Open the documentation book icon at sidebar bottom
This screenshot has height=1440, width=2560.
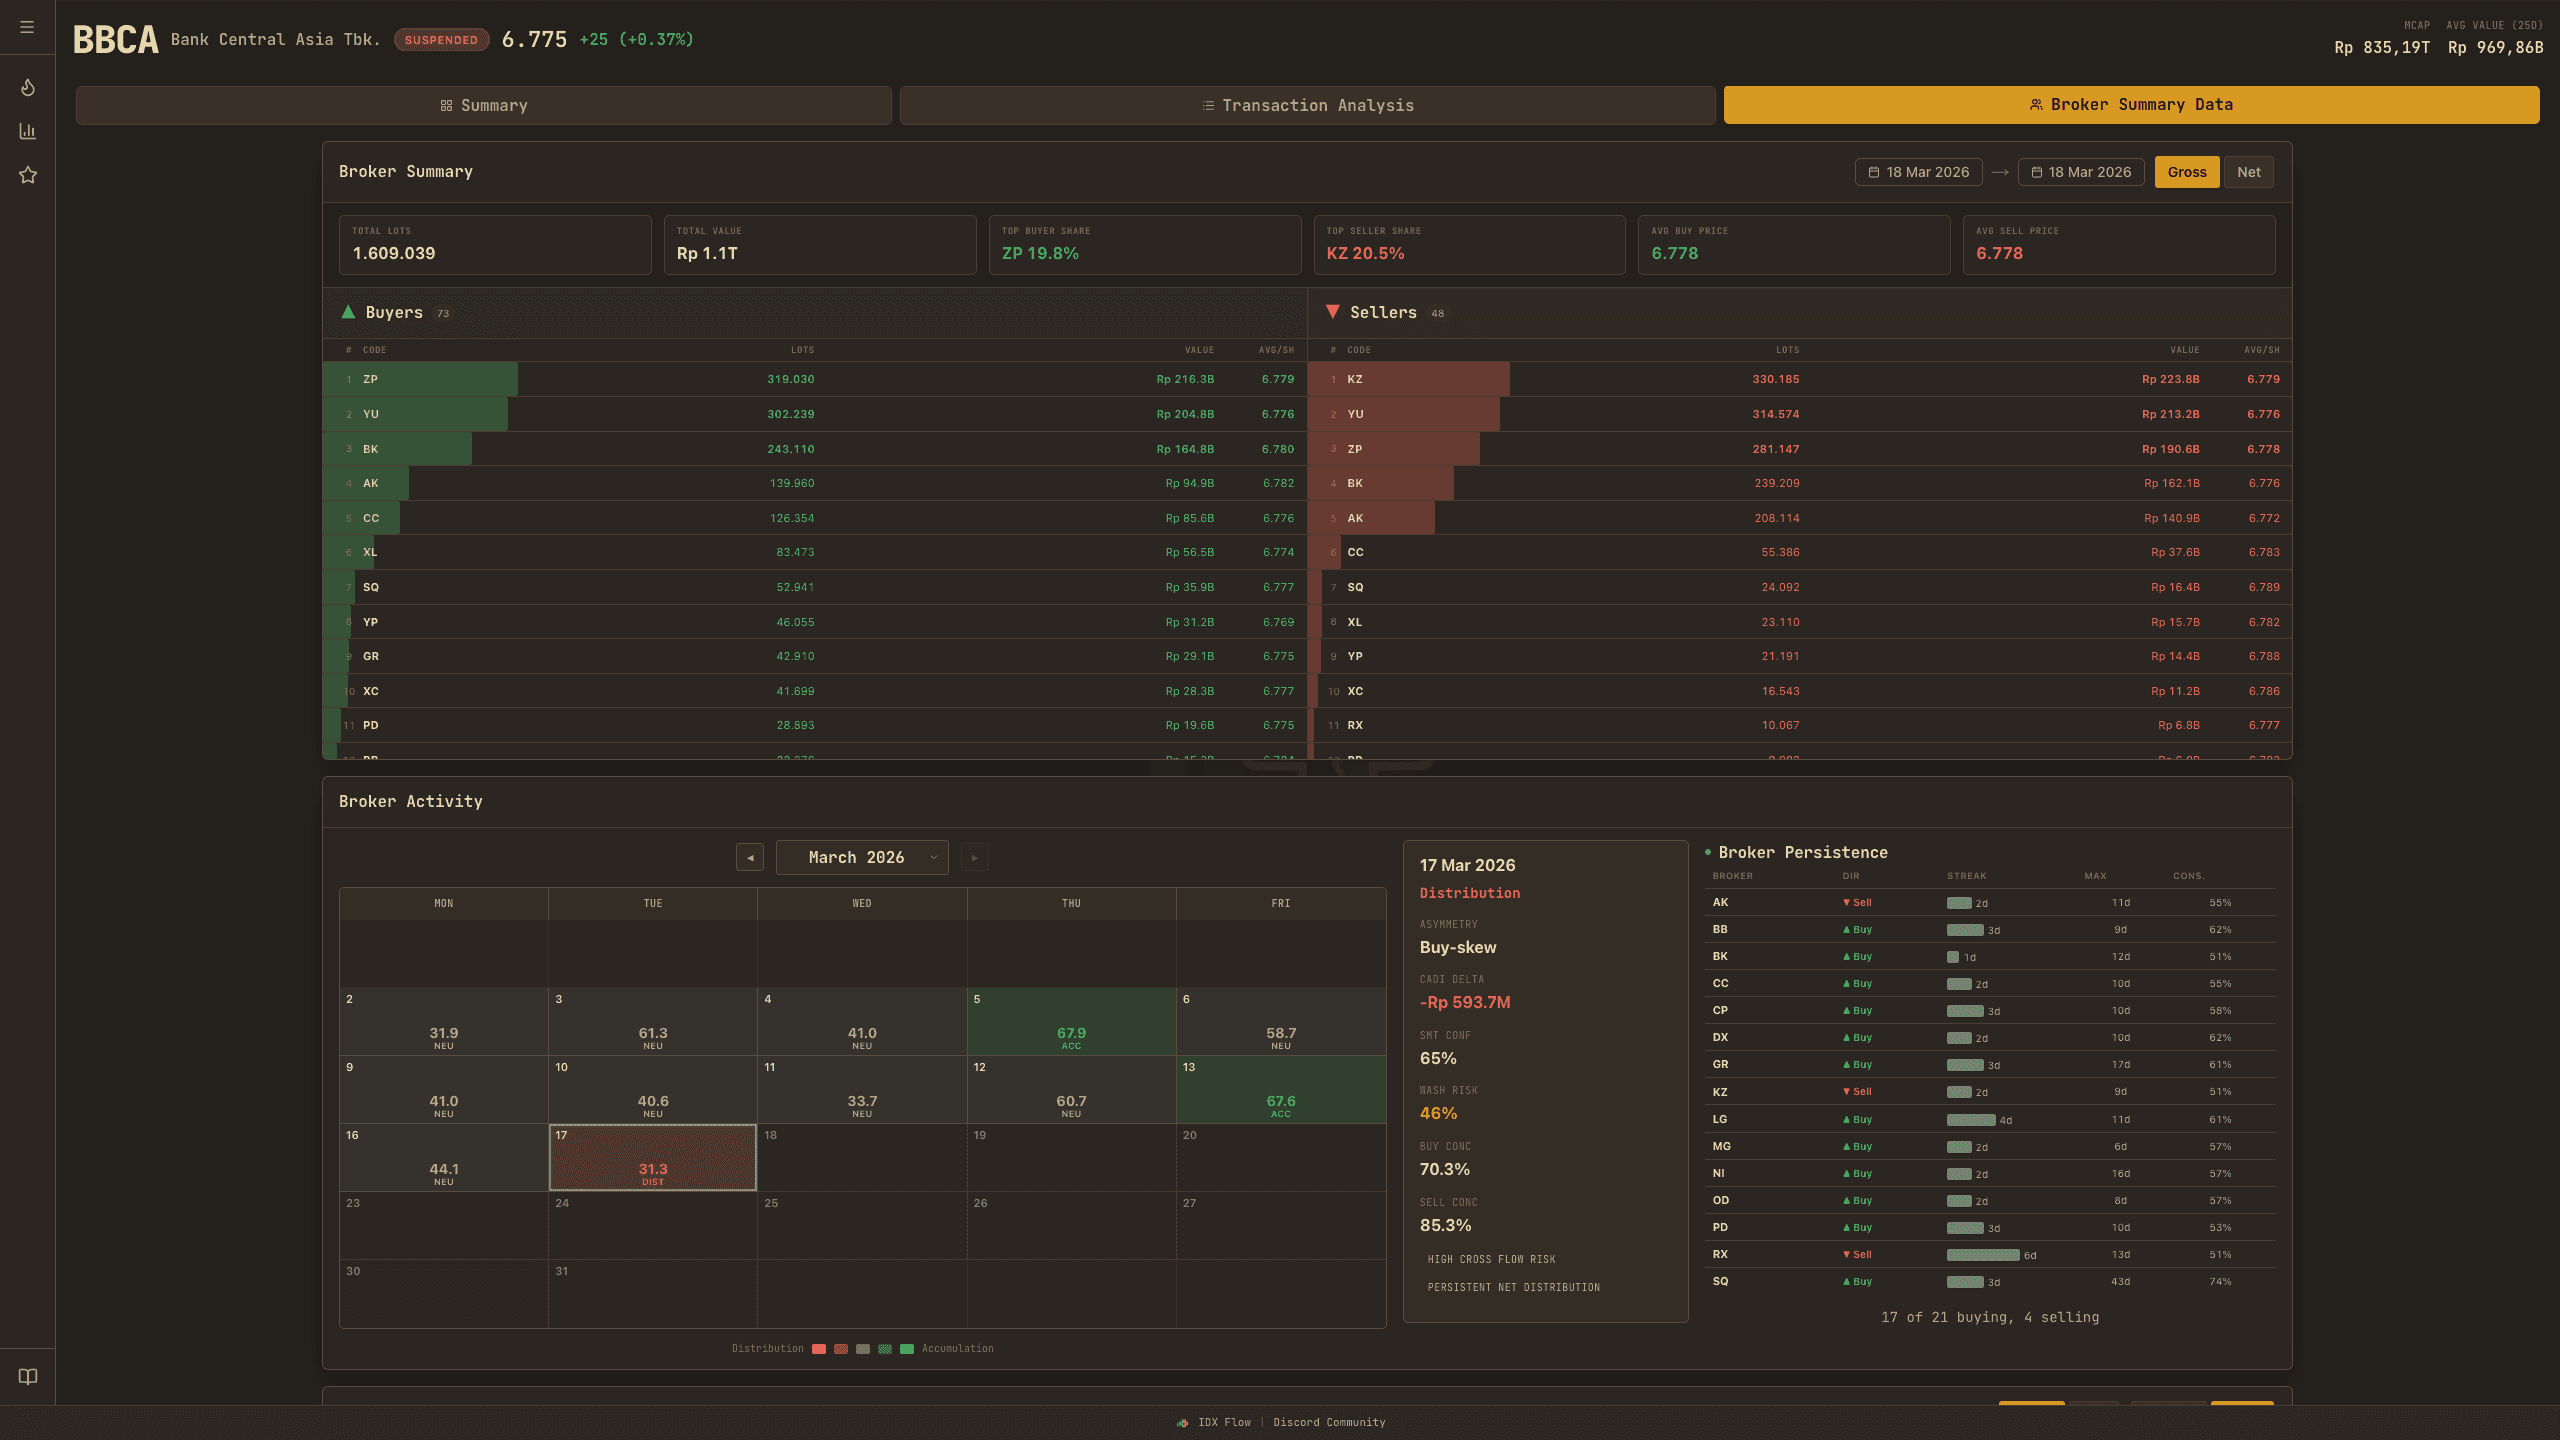coord(27,1377)
